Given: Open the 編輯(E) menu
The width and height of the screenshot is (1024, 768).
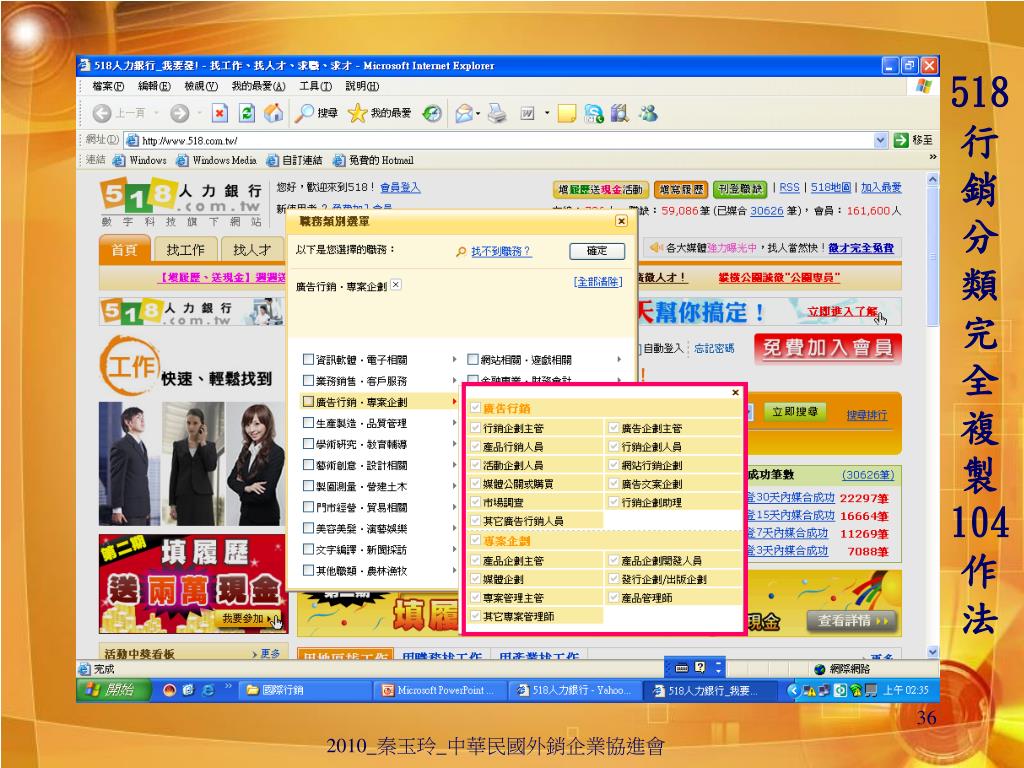Looking at the screenshot, I should coord(154,86).
